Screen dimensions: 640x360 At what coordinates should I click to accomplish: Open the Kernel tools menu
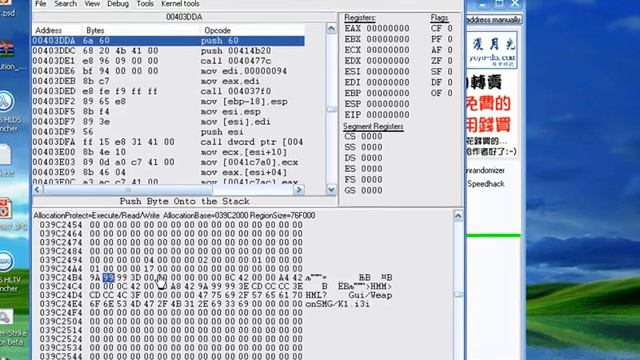180,4
